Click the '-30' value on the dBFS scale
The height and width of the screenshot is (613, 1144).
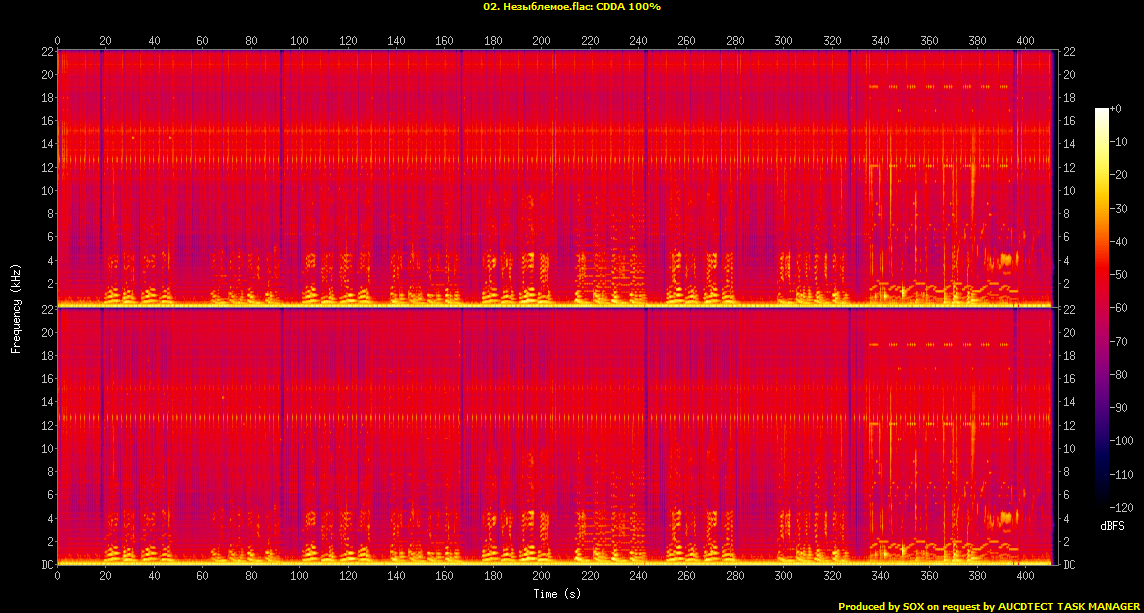coord(1124,208)
